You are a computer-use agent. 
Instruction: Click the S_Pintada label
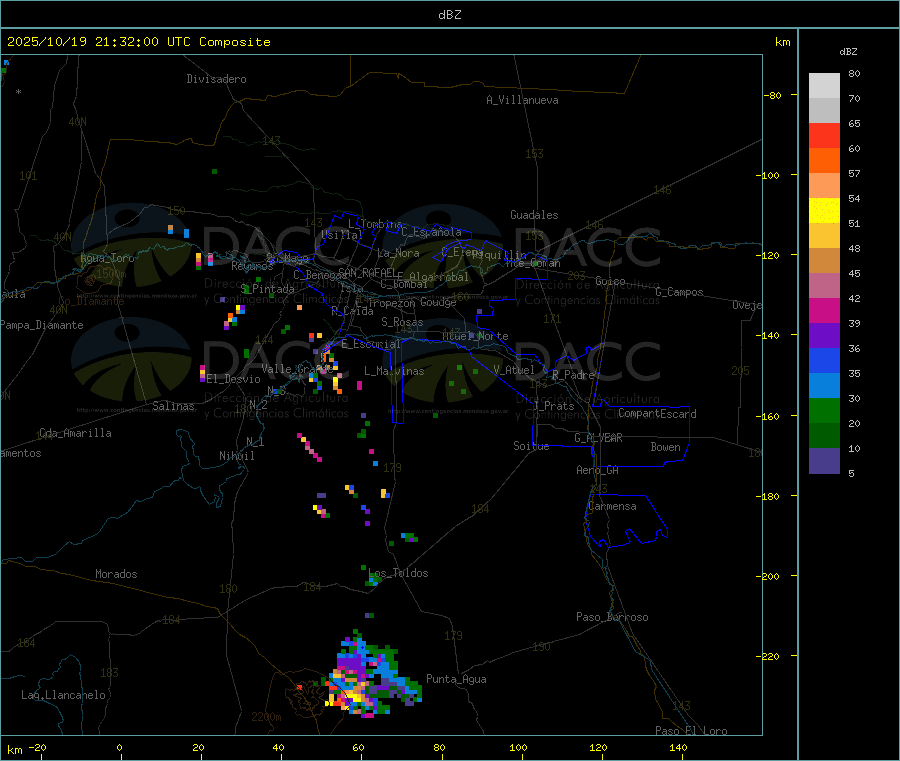(x=267, y=289)
